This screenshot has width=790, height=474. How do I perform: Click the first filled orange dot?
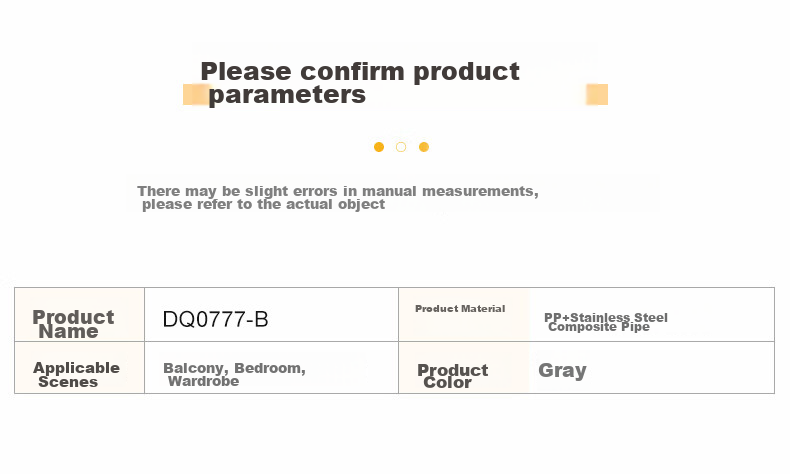pos(379,147)
